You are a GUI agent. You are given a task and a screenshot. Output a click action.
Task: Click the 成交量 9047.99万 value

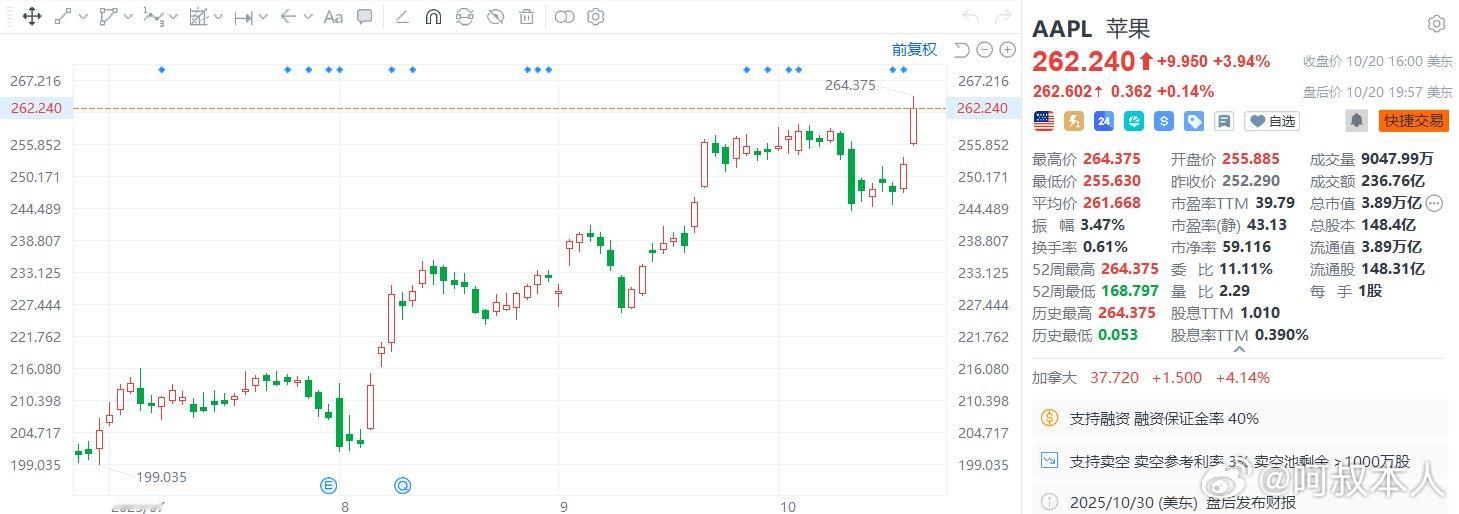tap(1398, 159)
